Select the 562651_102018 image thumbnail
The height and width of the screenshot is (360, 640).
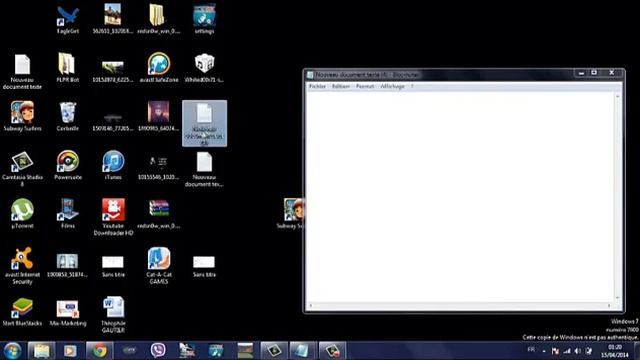tap(113, 20)
